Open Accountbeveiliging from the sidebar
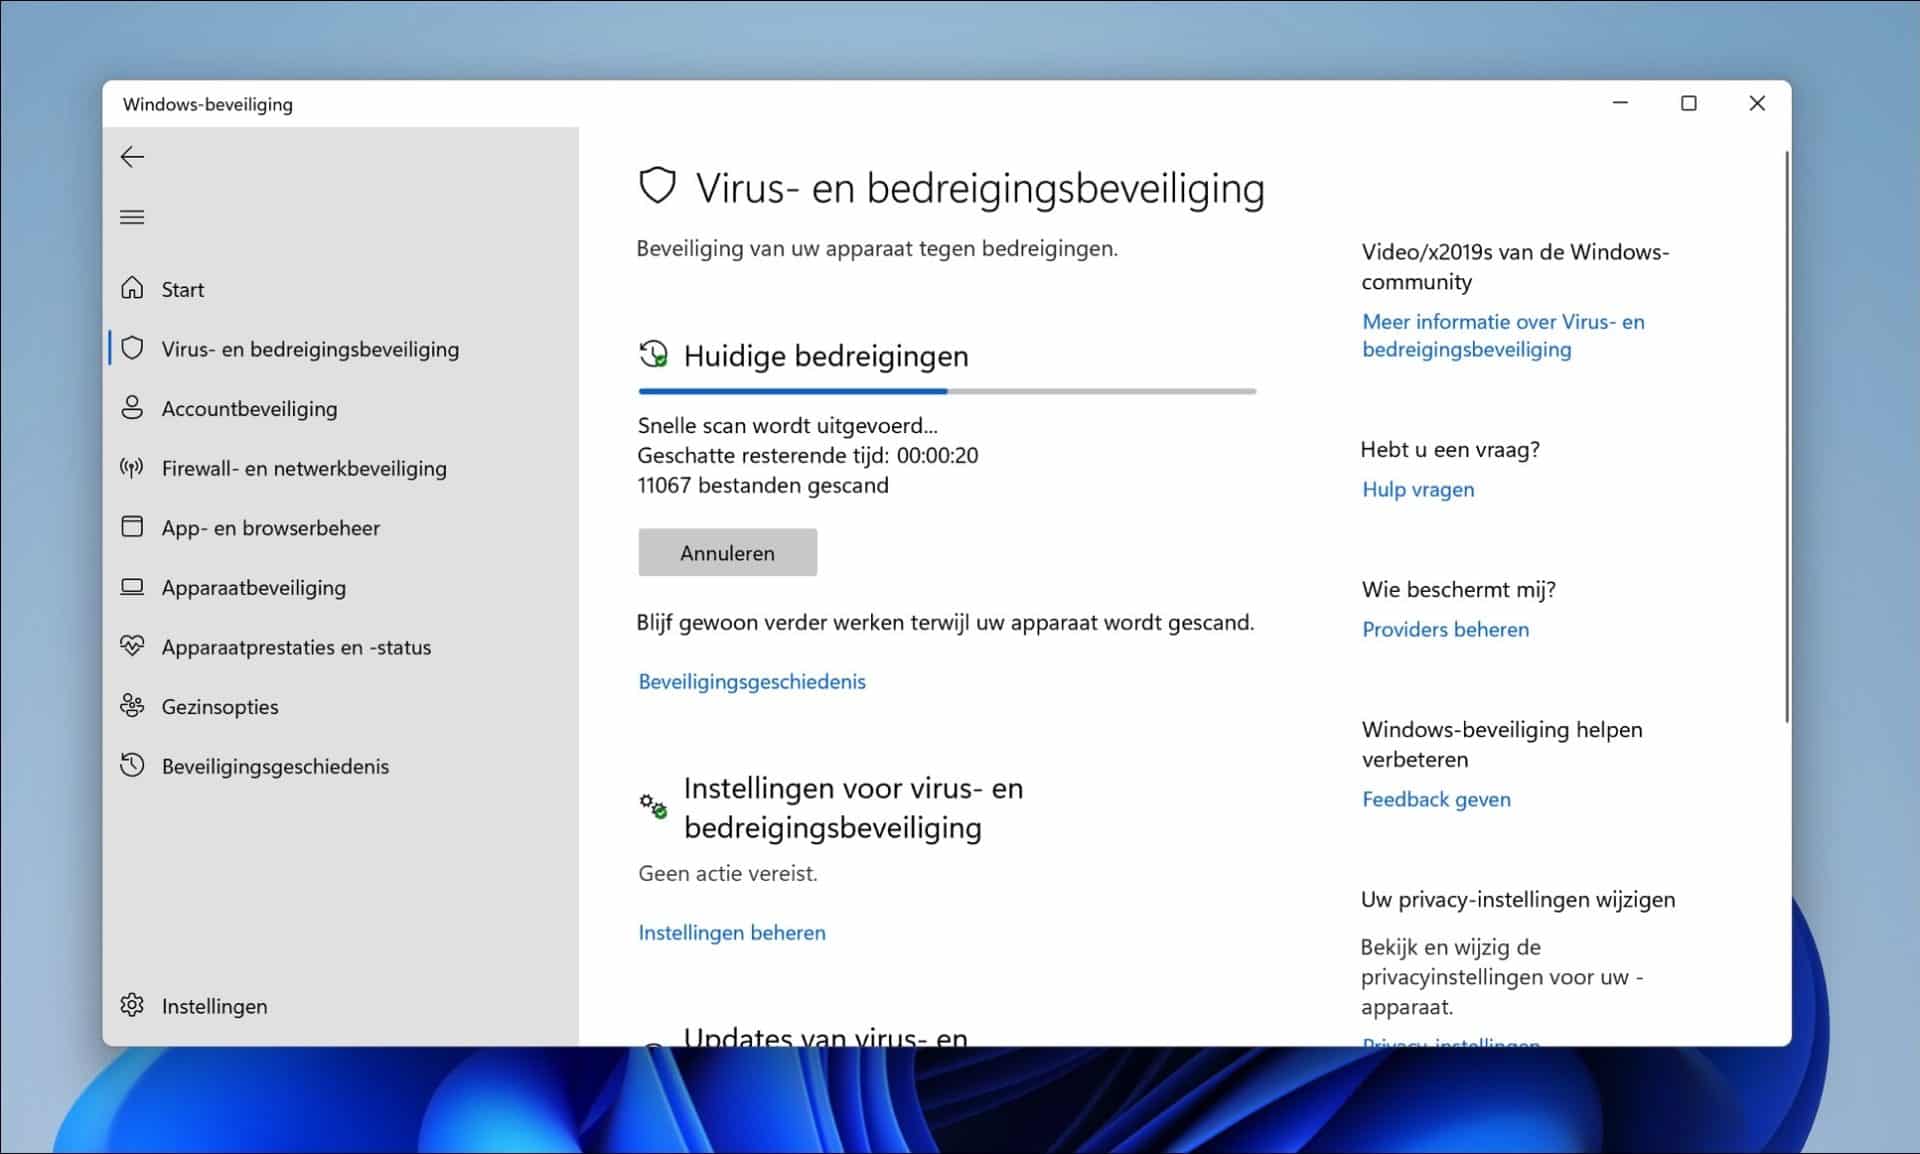The height and width of the screenshot is (1154, 1920). pyautogui.click(x=250, y=408)
